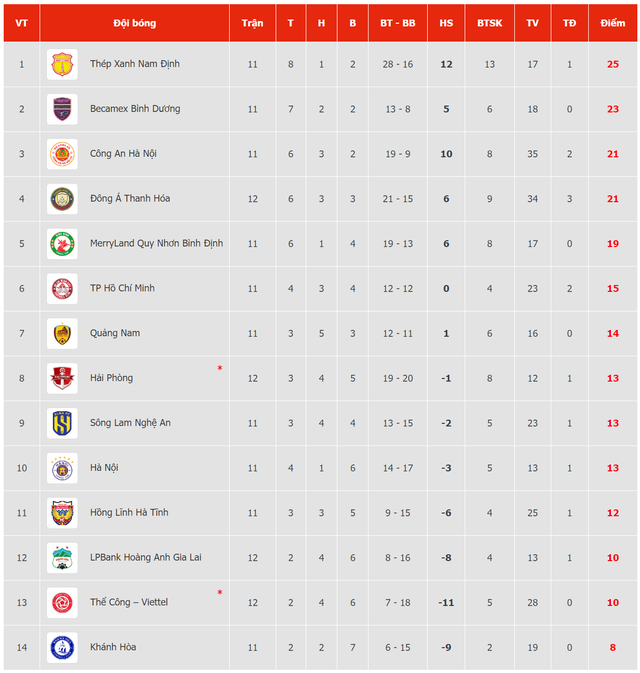Click the Thép Xanh Nam Định club logo
Image resolution: width=640 pixels, height=673 pixels.
[x=62, y=64]
